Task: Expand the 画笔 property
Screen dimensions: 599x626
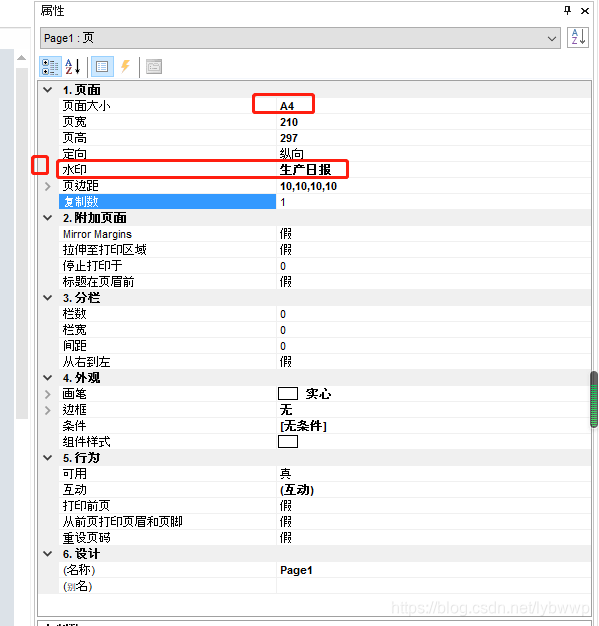Action: coord(48,394)
